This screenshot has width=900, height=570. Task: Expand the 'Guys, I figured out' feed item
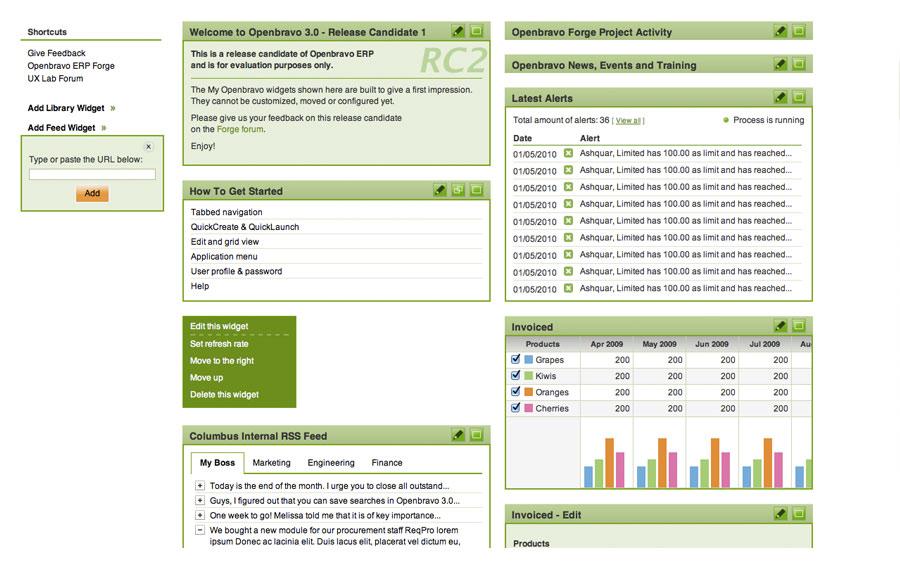(x=200, y=501)
